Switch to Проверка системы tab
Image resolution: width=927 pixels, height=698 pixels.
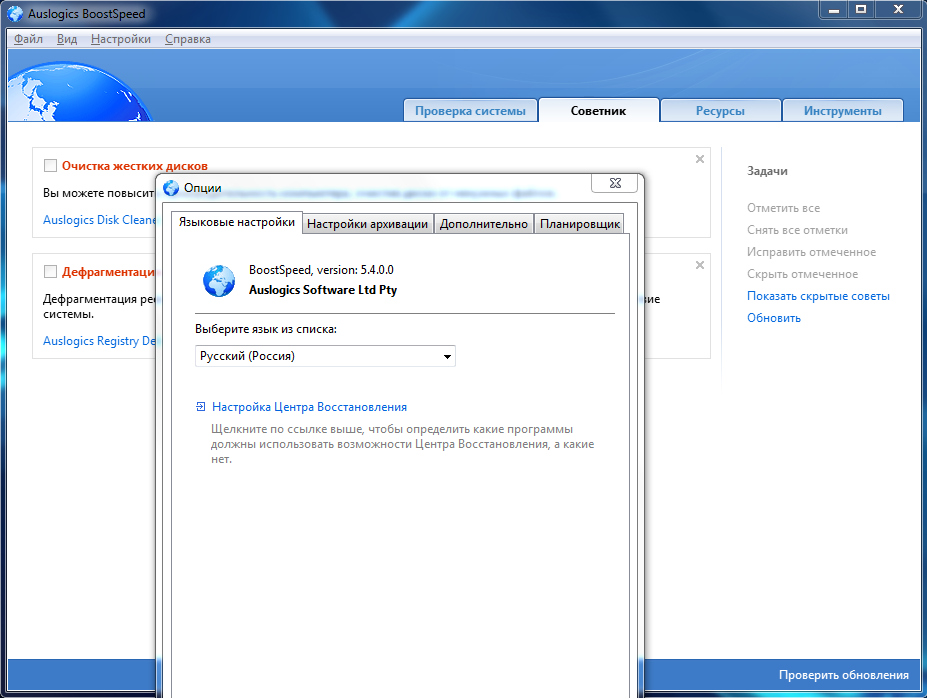pyautogui.click(x=470, y=111)
